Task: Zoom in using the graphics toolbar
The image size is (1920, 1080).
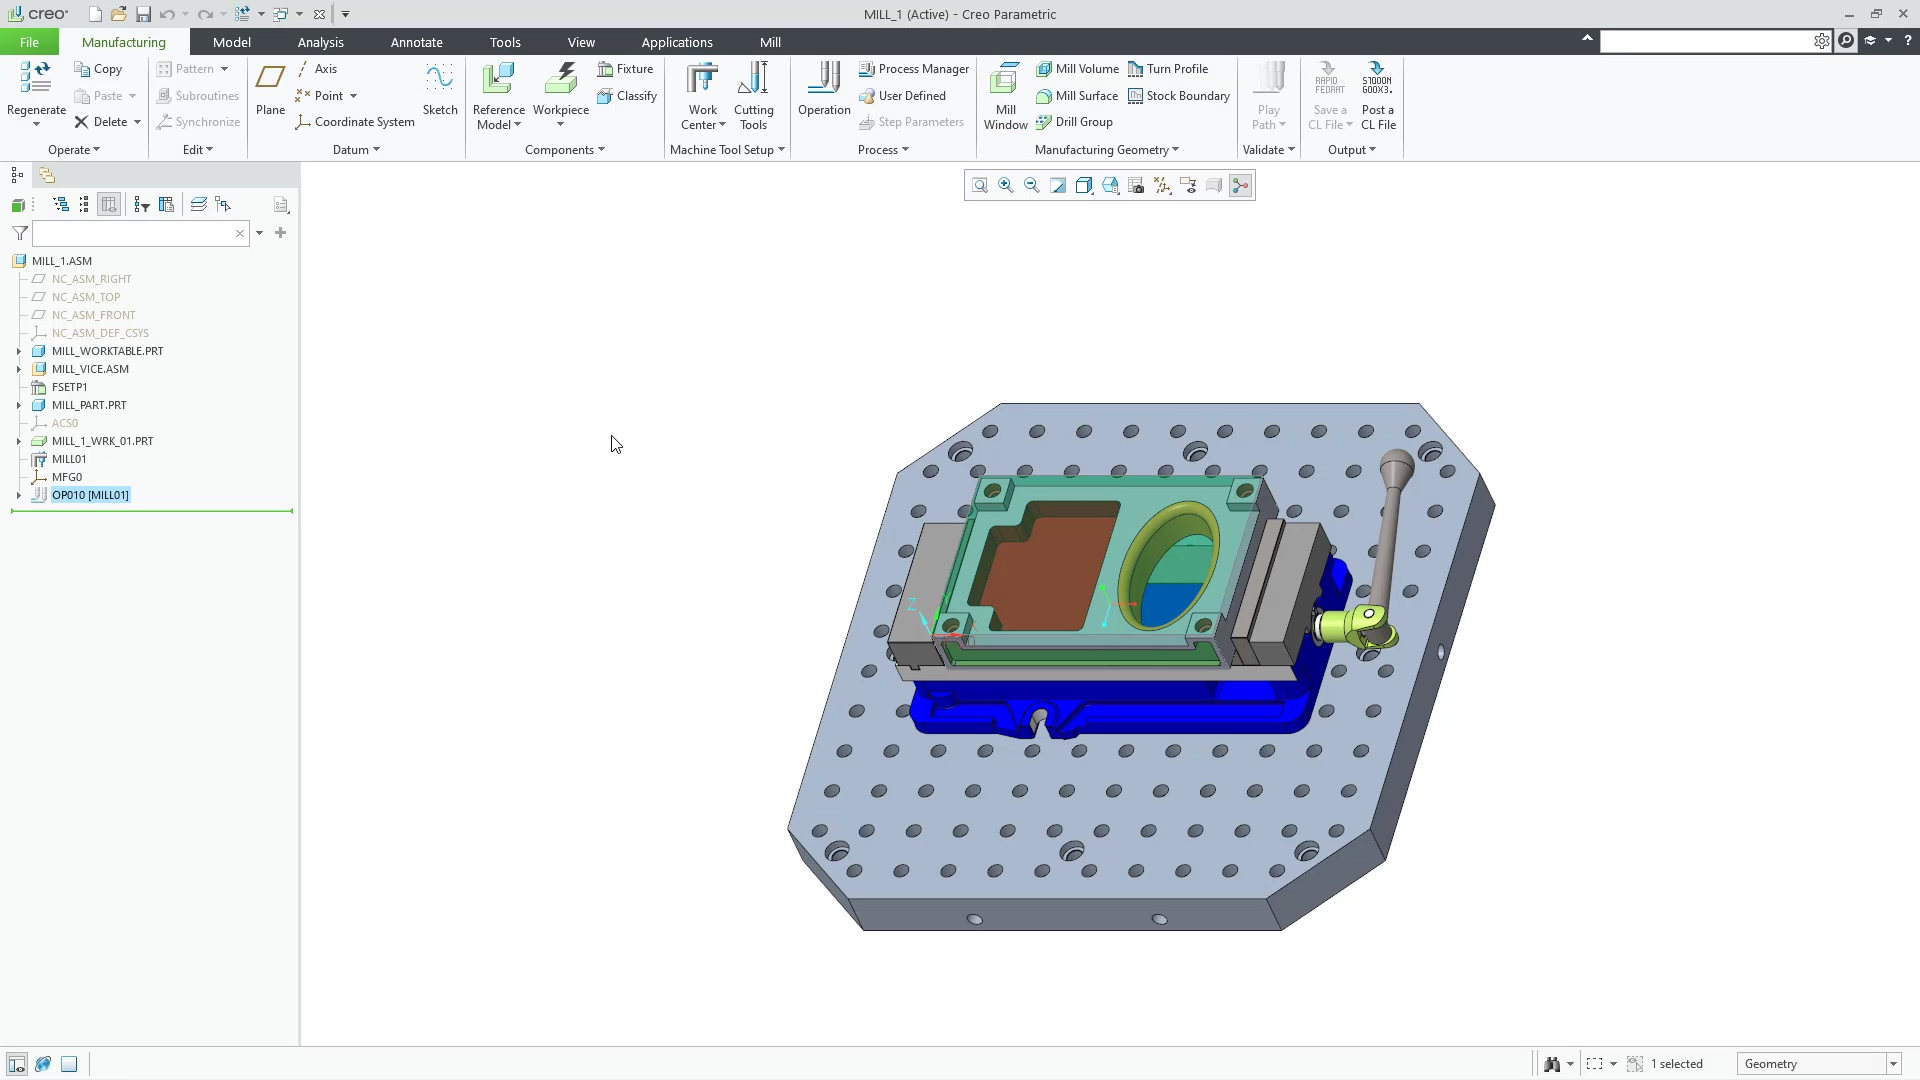Action: click(x=1006, y=185)
